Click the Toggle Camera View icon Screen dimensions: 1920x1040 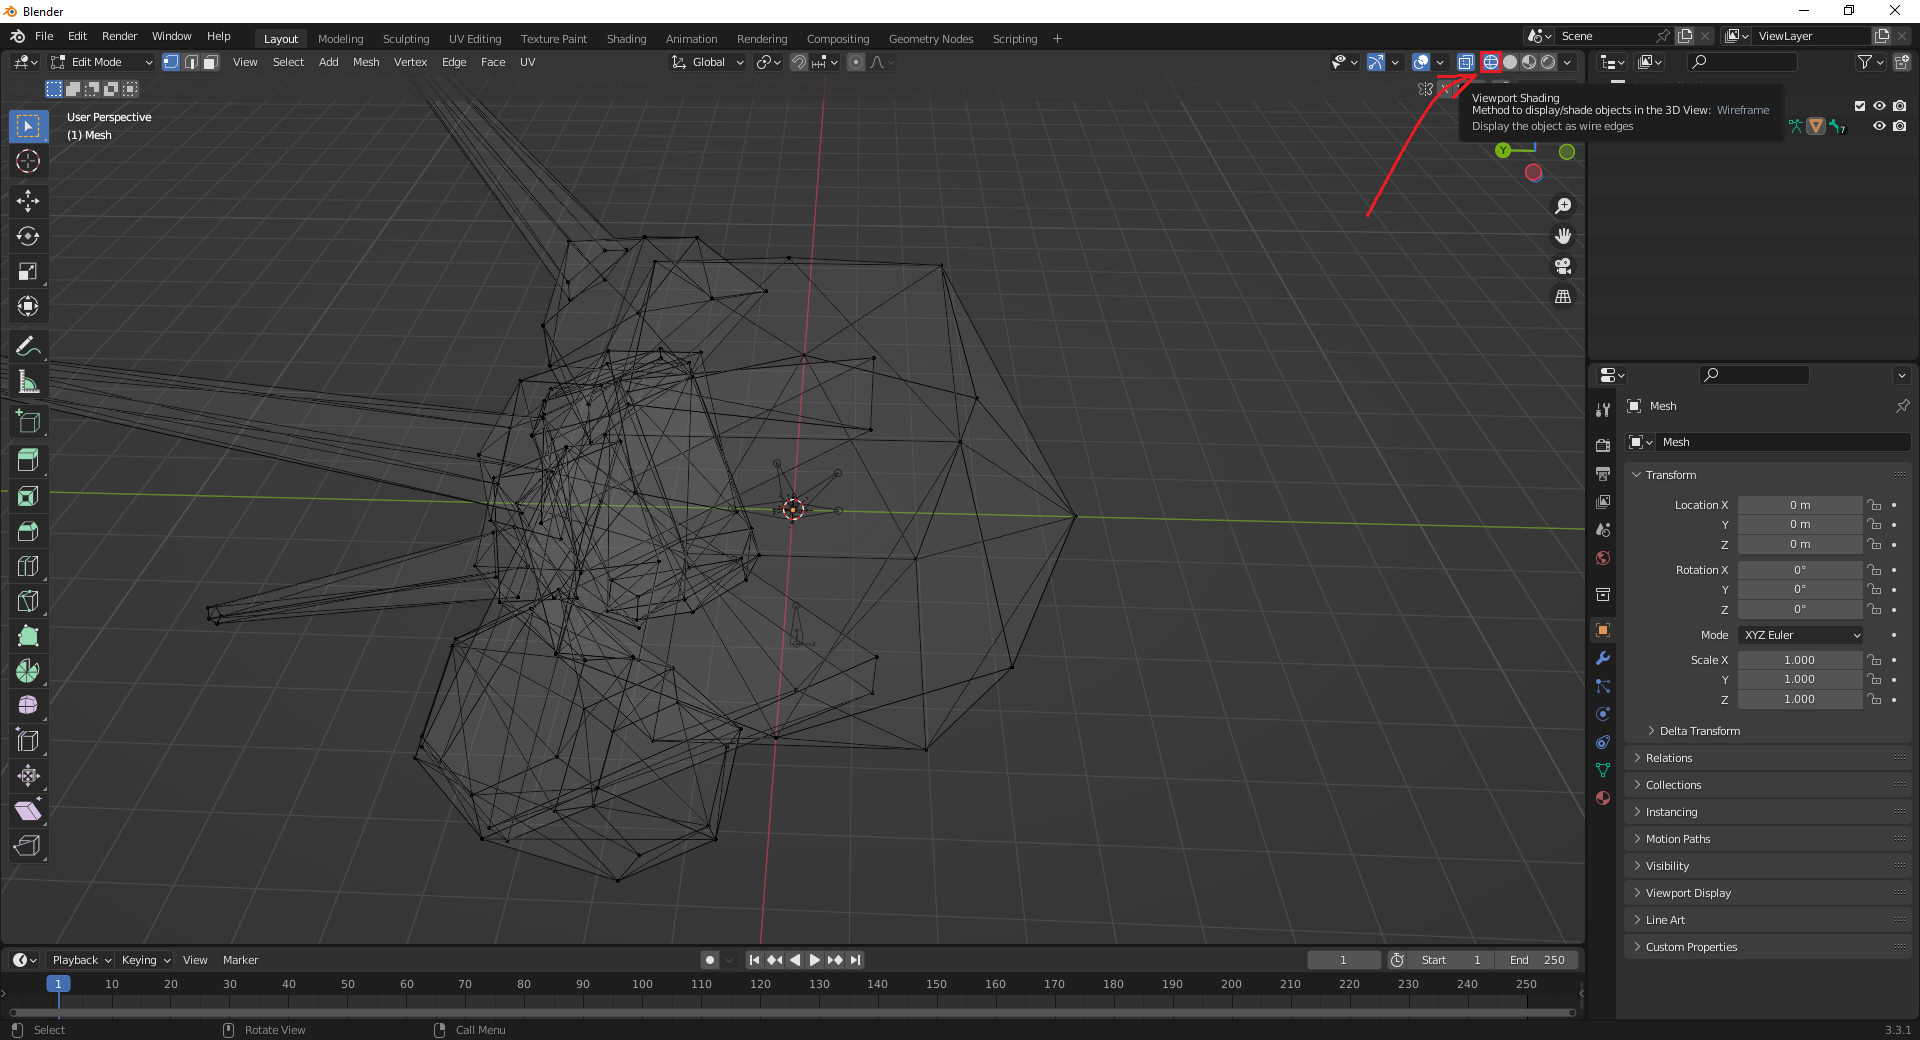1563,266
